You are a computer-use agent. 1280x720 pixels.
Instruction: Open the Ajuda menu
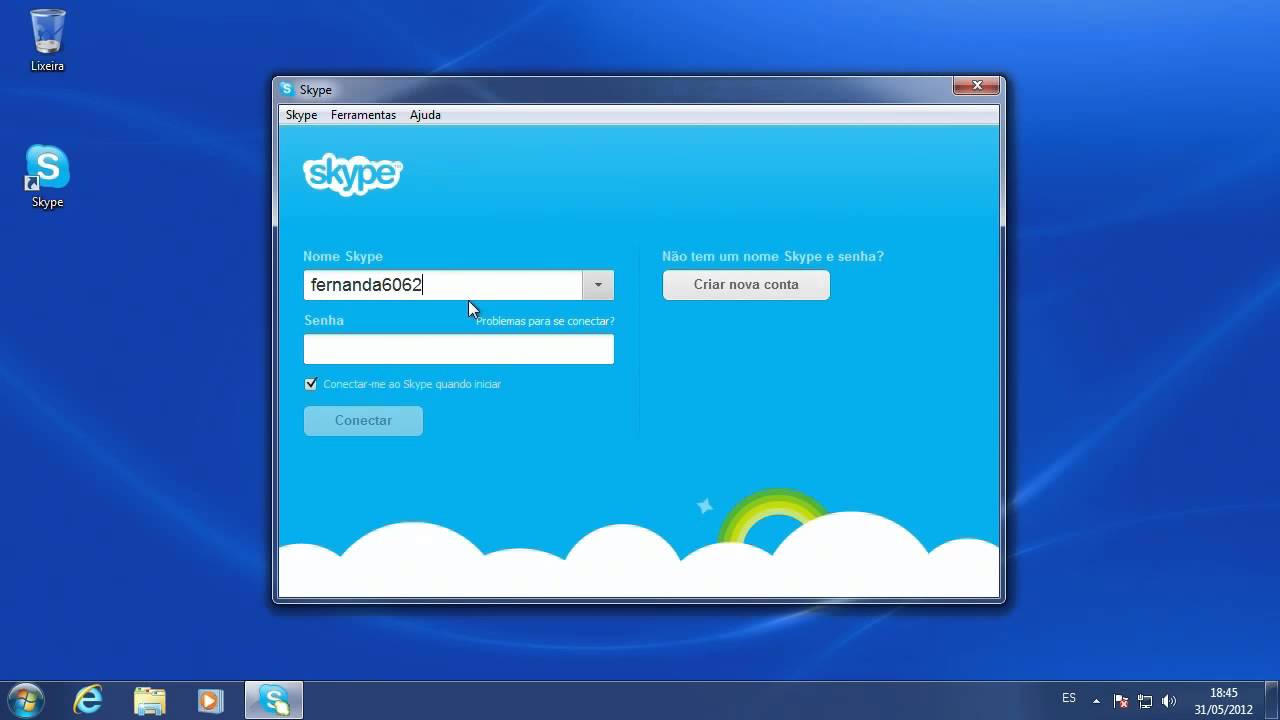pos(425,115)
